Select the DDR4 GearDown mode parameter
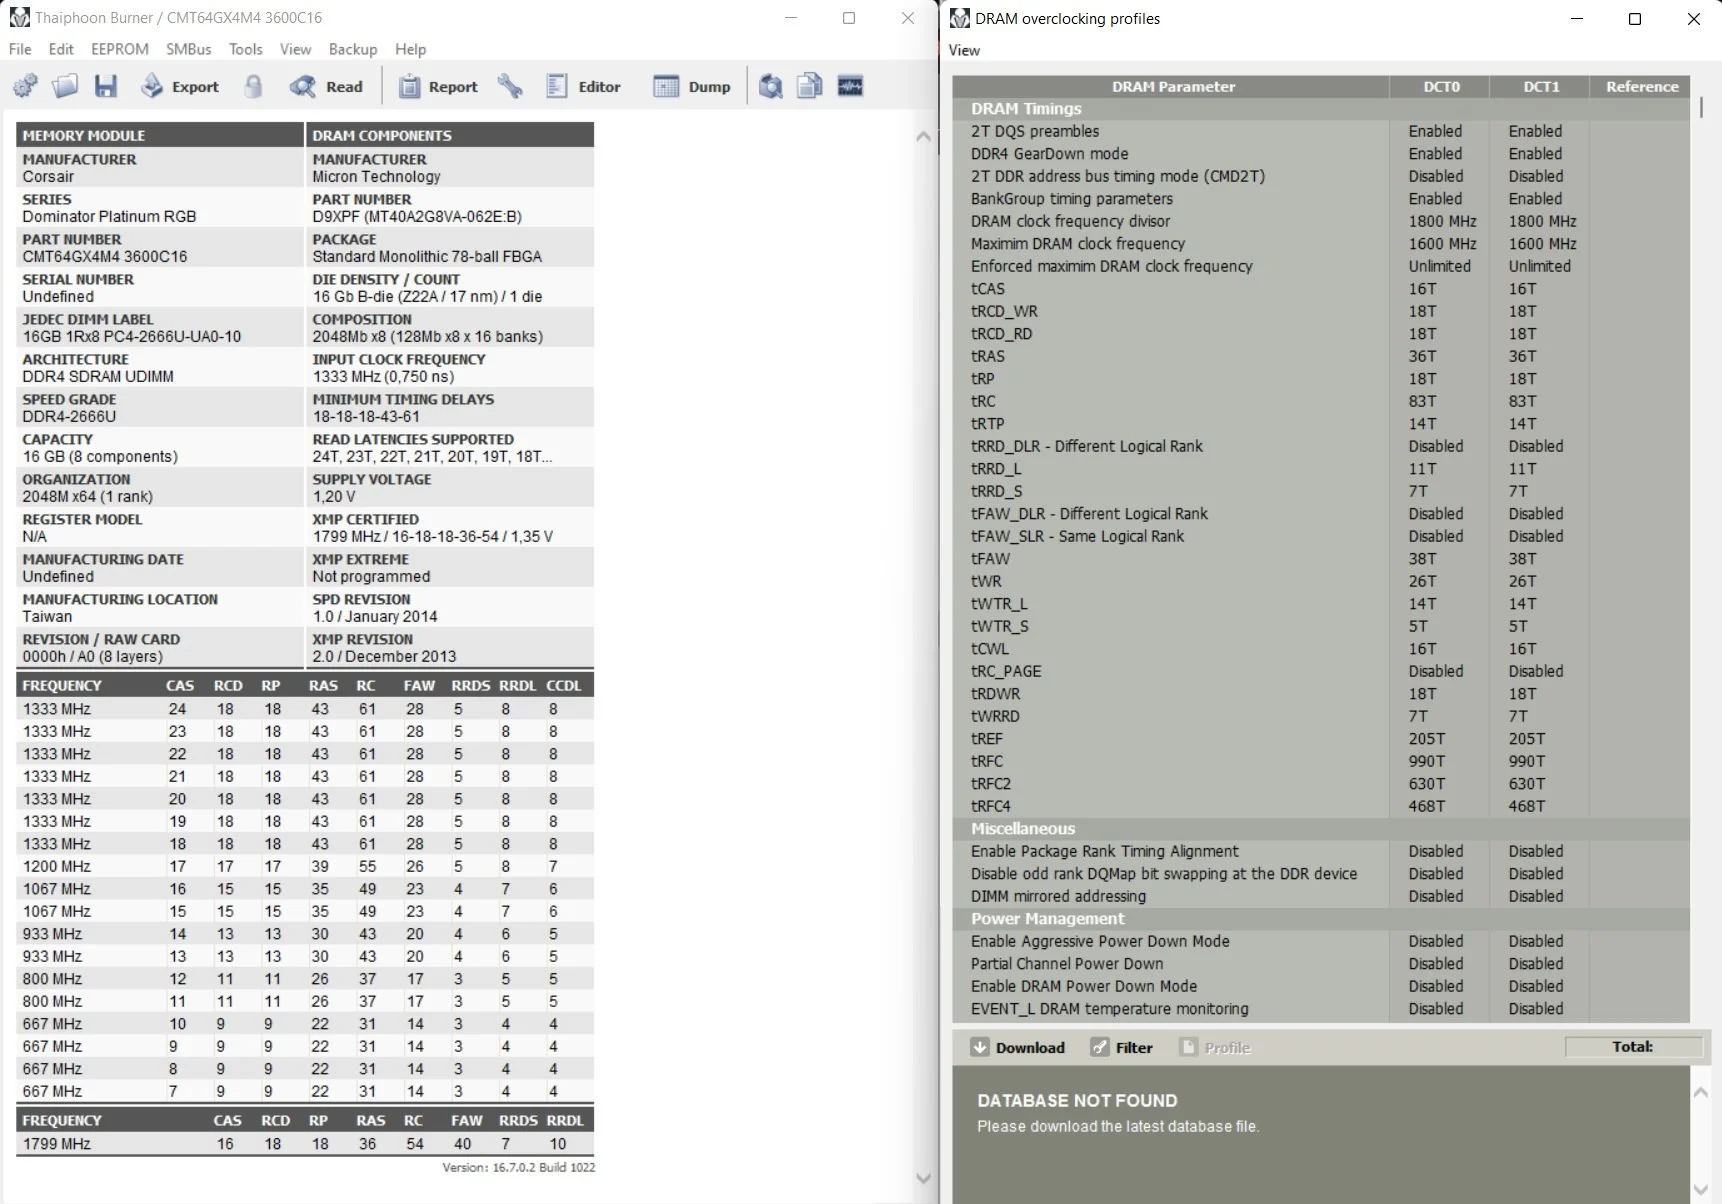This screenshot has width=1722, height=1204. click(x=1050, y=154)
